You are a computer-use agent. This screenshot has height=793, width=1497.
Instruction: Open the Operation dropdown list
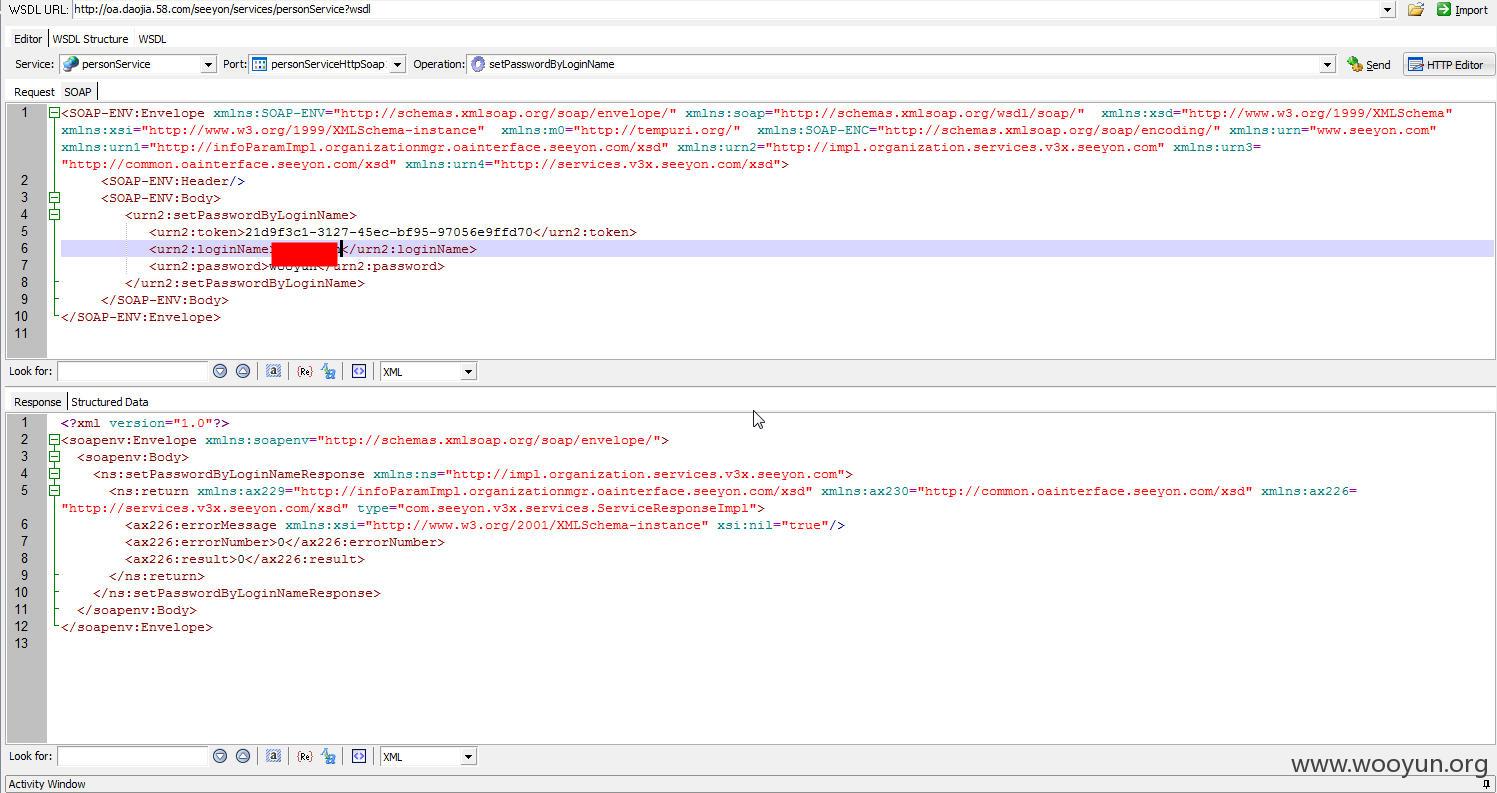(1327, 64)
